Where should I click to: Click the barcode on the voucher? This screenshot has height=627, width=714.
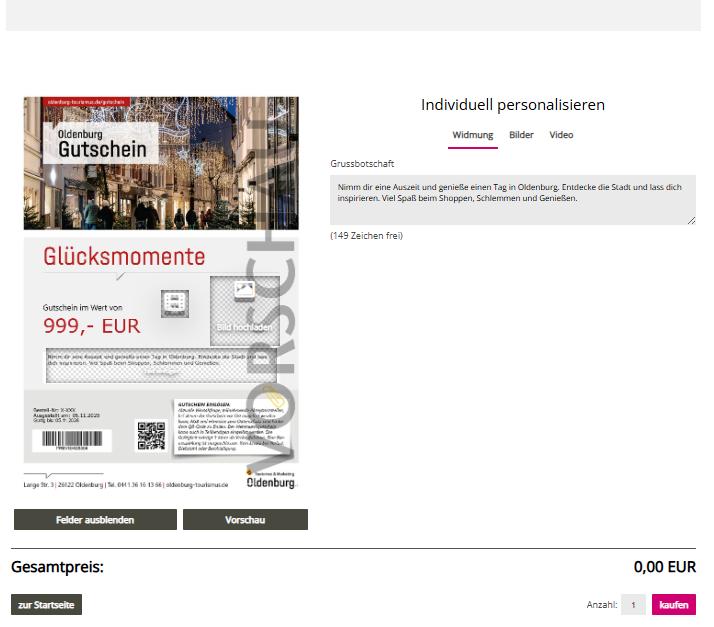[x=77, y=440]
